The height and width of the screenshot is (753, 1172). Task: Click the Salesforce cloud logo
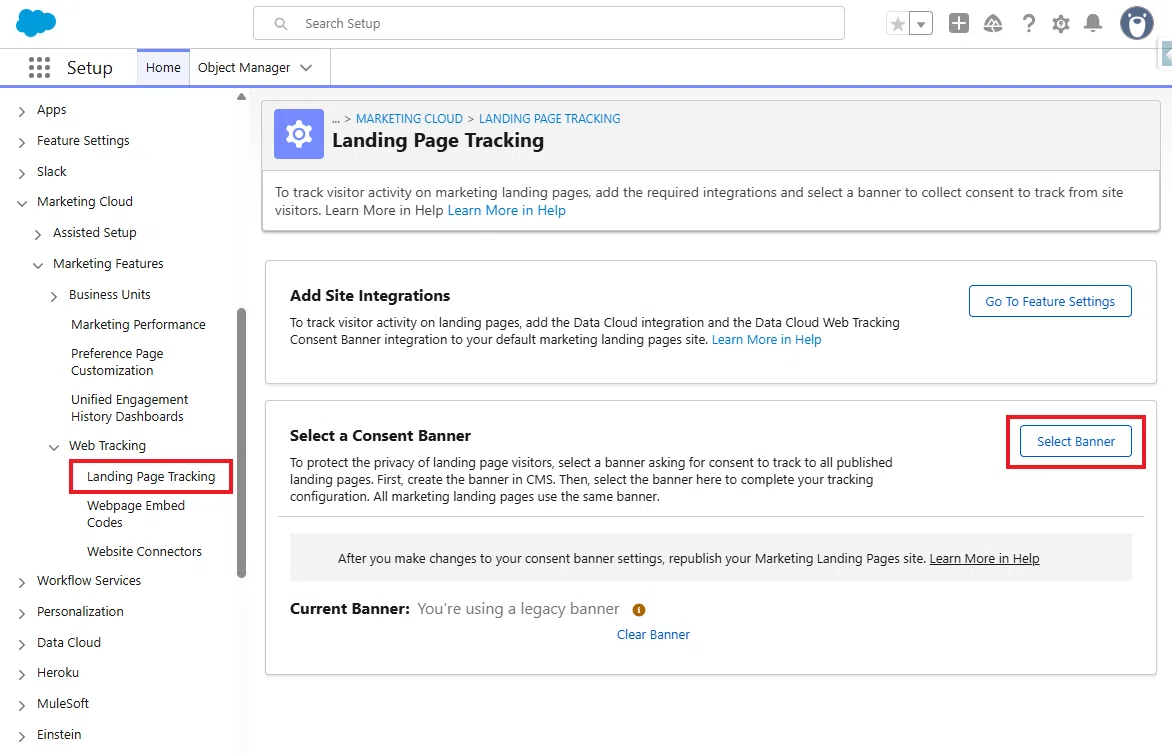pos(36,22)
